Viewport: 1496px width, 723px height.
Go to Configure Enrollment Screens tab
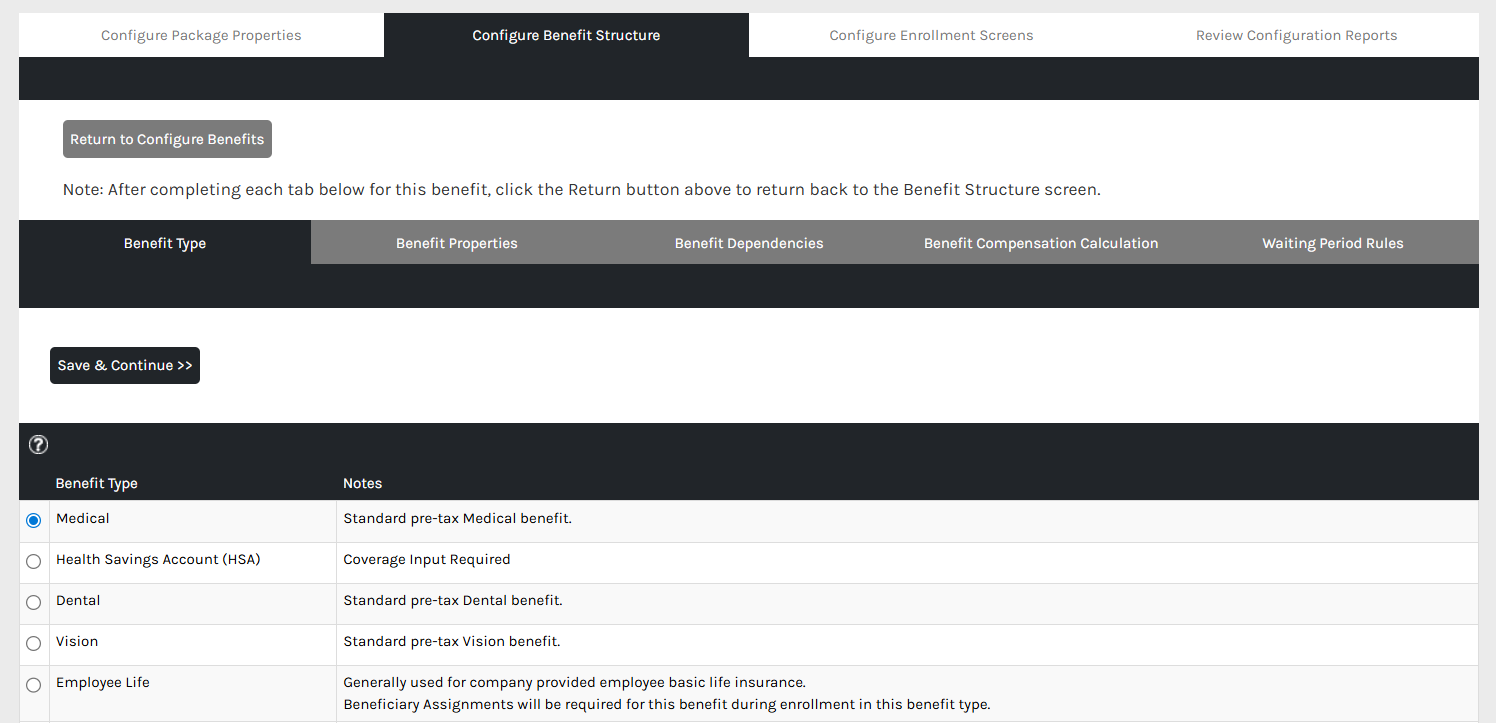pos(931,35)
